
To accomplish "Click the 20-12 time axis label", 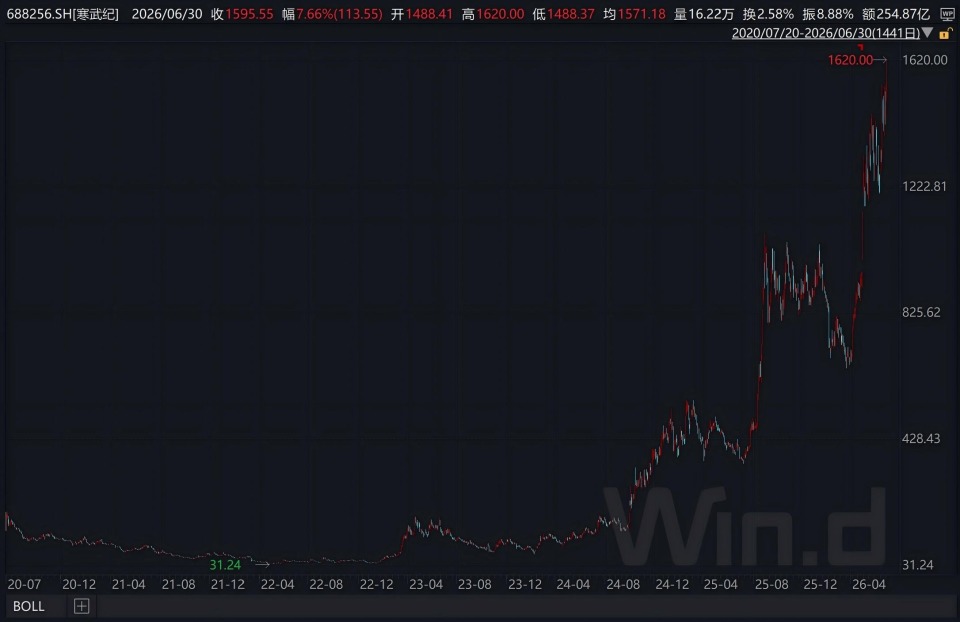I will coord(79,585).
